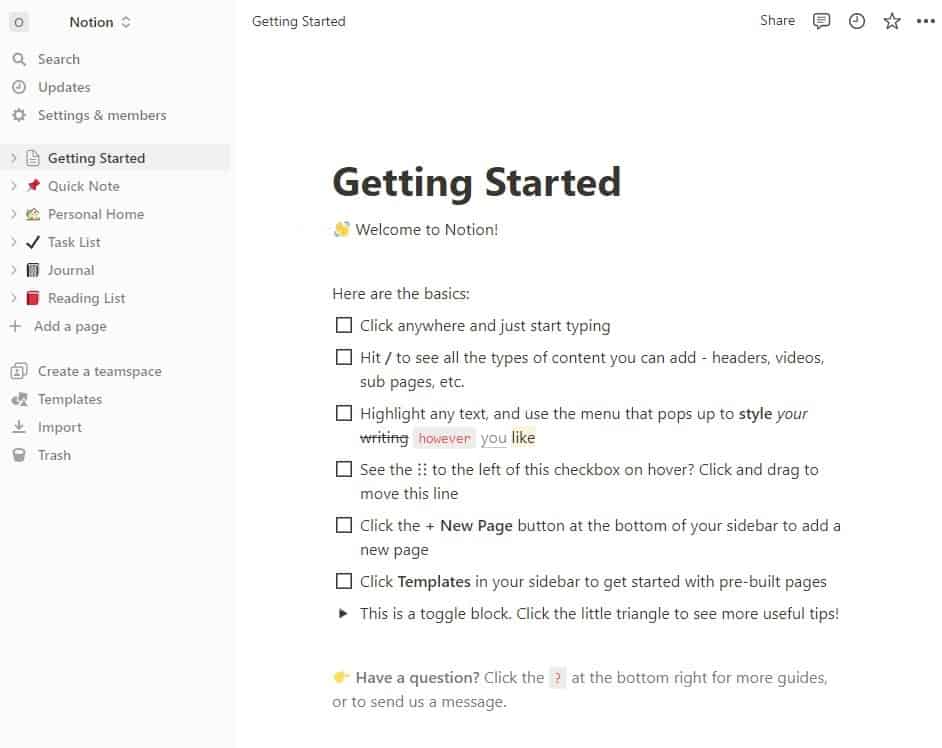The image size is (942, 748).
Task: Open the Notion workspace switcher dropdown
Action: point(100,22)
